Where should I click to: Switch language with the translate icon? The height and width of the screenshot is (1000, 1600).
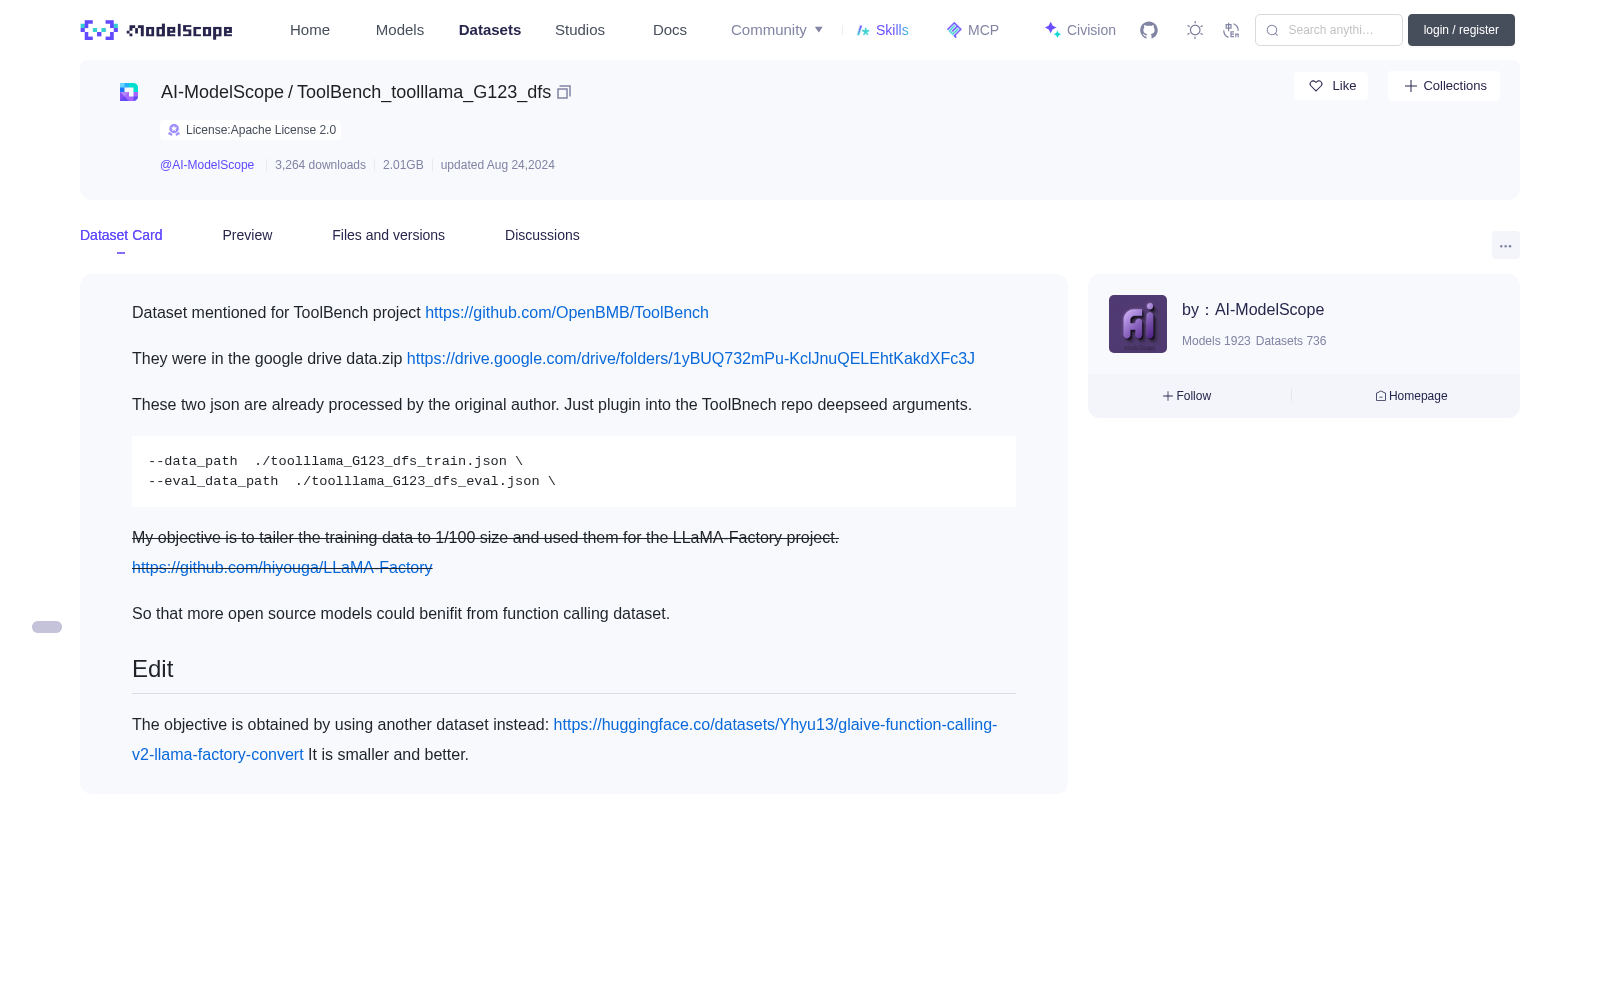(x=1231, y=30)
